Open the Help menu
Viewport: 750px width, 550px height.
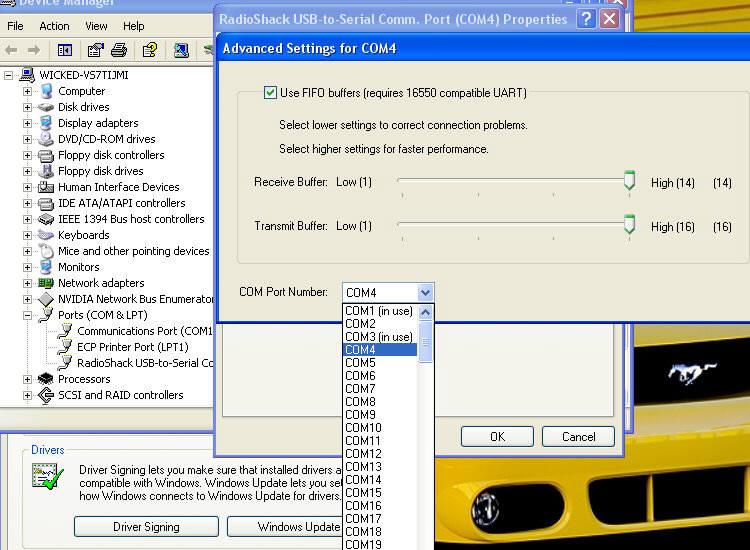133,26
